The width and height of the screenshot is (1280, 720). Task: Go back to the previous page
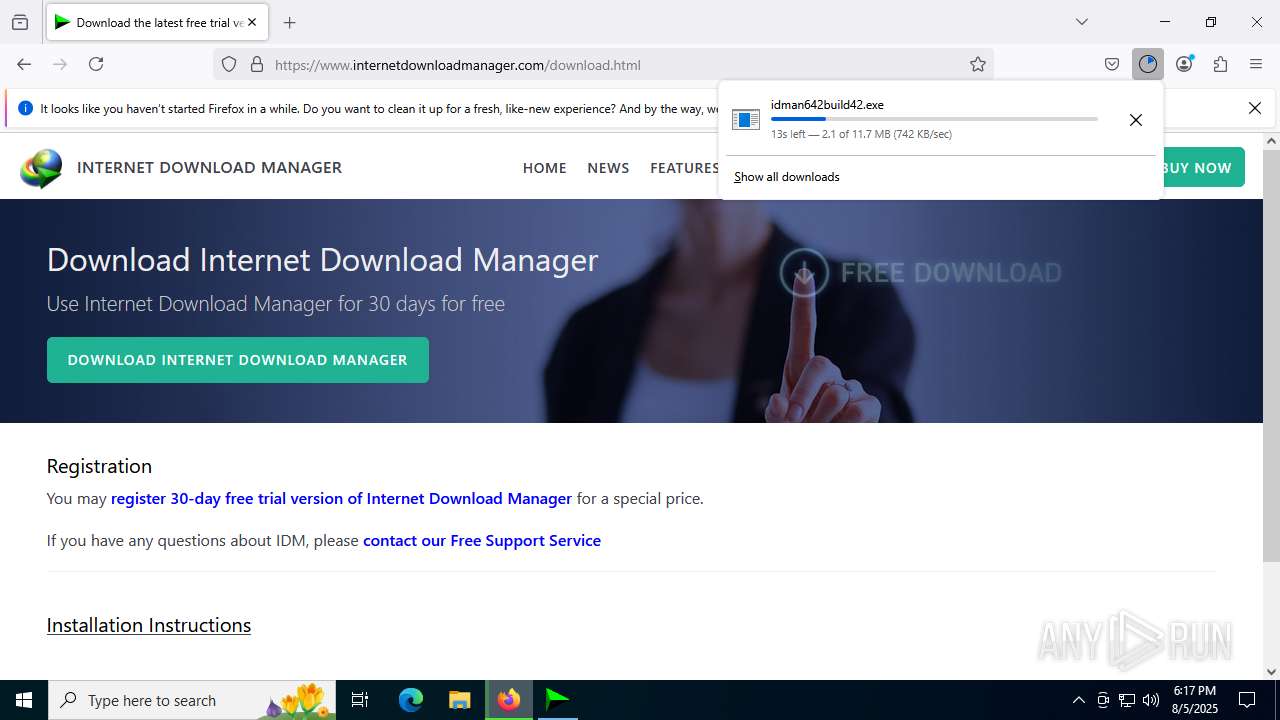click(24, 64)
